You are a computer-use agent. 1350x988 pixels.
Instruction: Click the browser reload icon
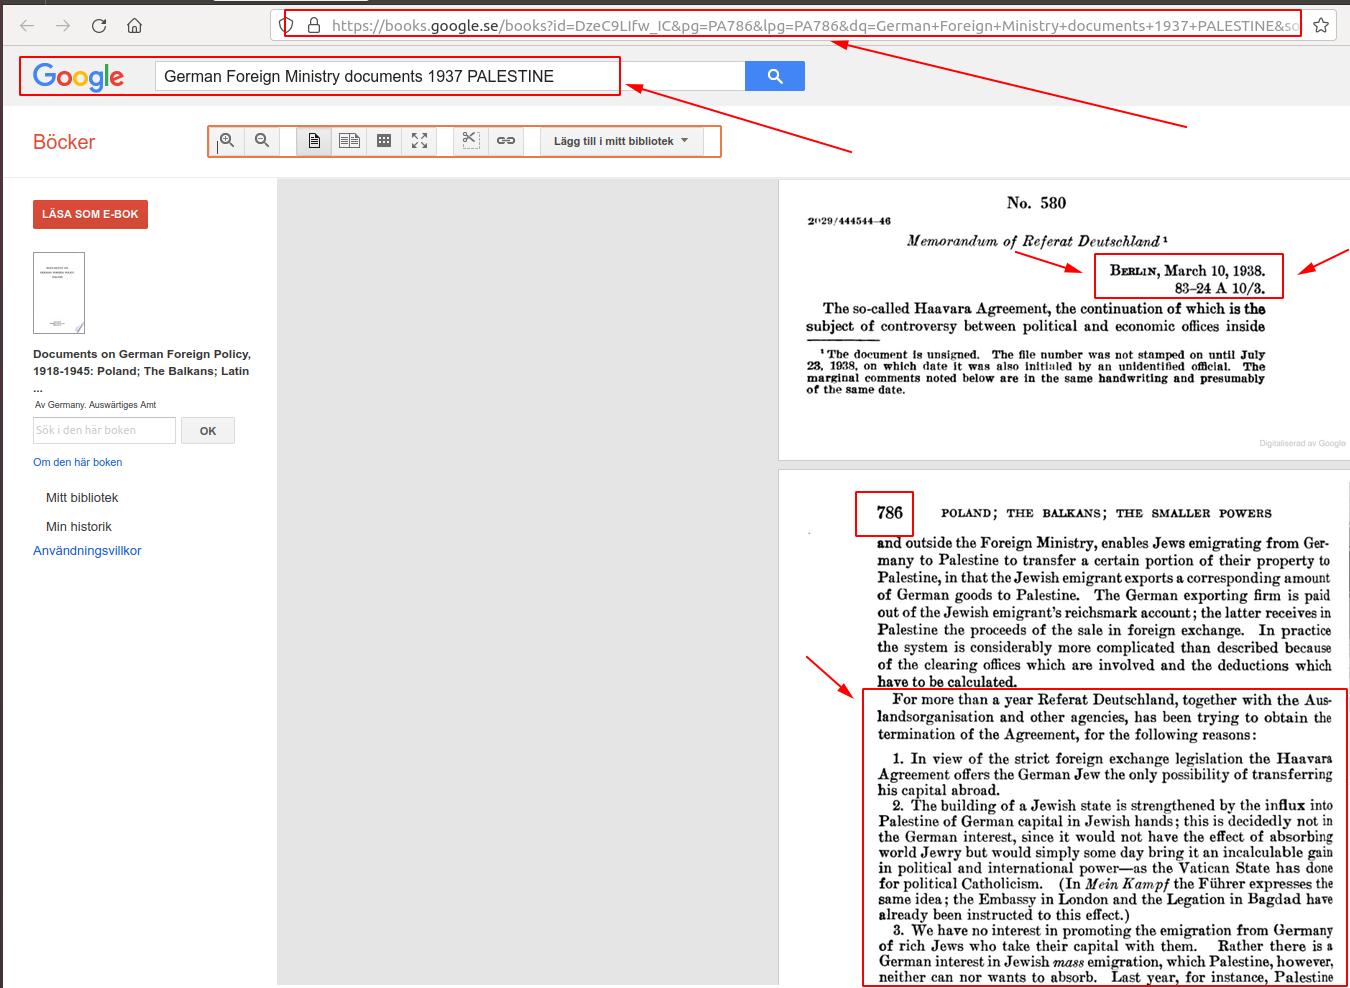[99, 26]
